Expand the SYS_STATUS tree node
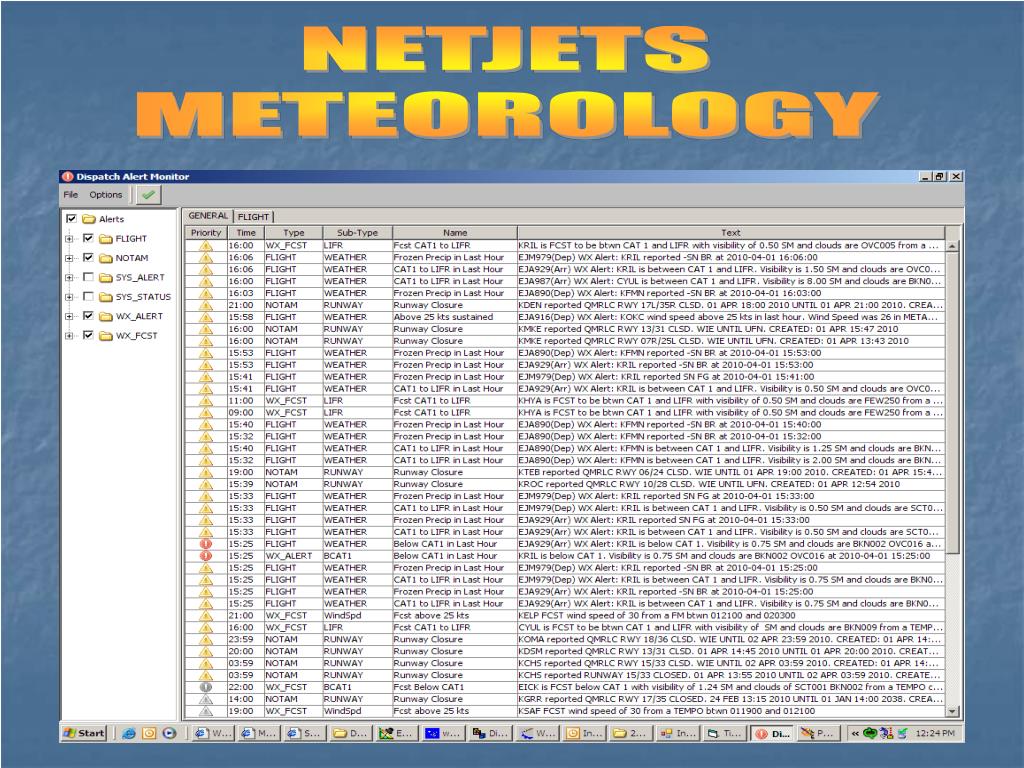 pos(69,297)
